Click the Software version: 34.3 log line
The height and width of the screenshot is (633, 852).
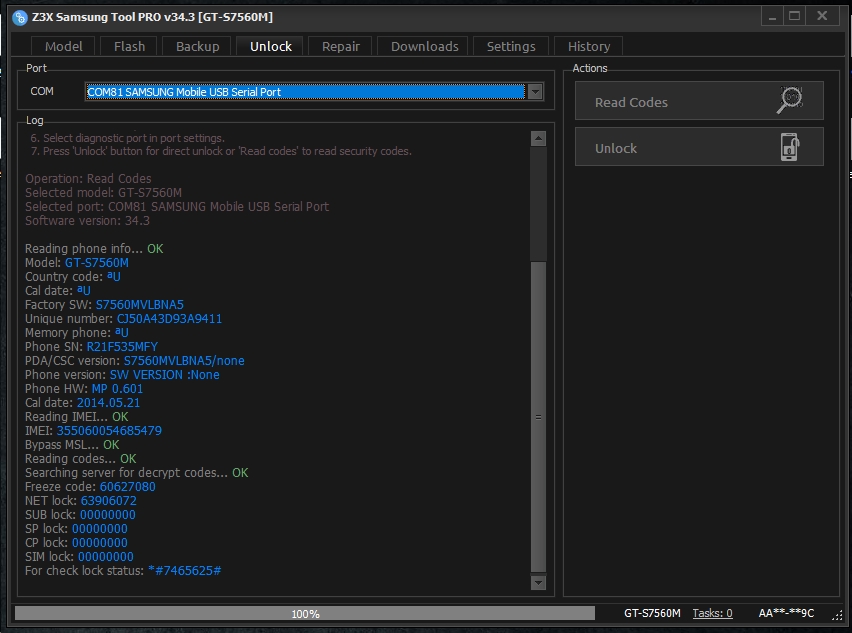coord(87,221)
